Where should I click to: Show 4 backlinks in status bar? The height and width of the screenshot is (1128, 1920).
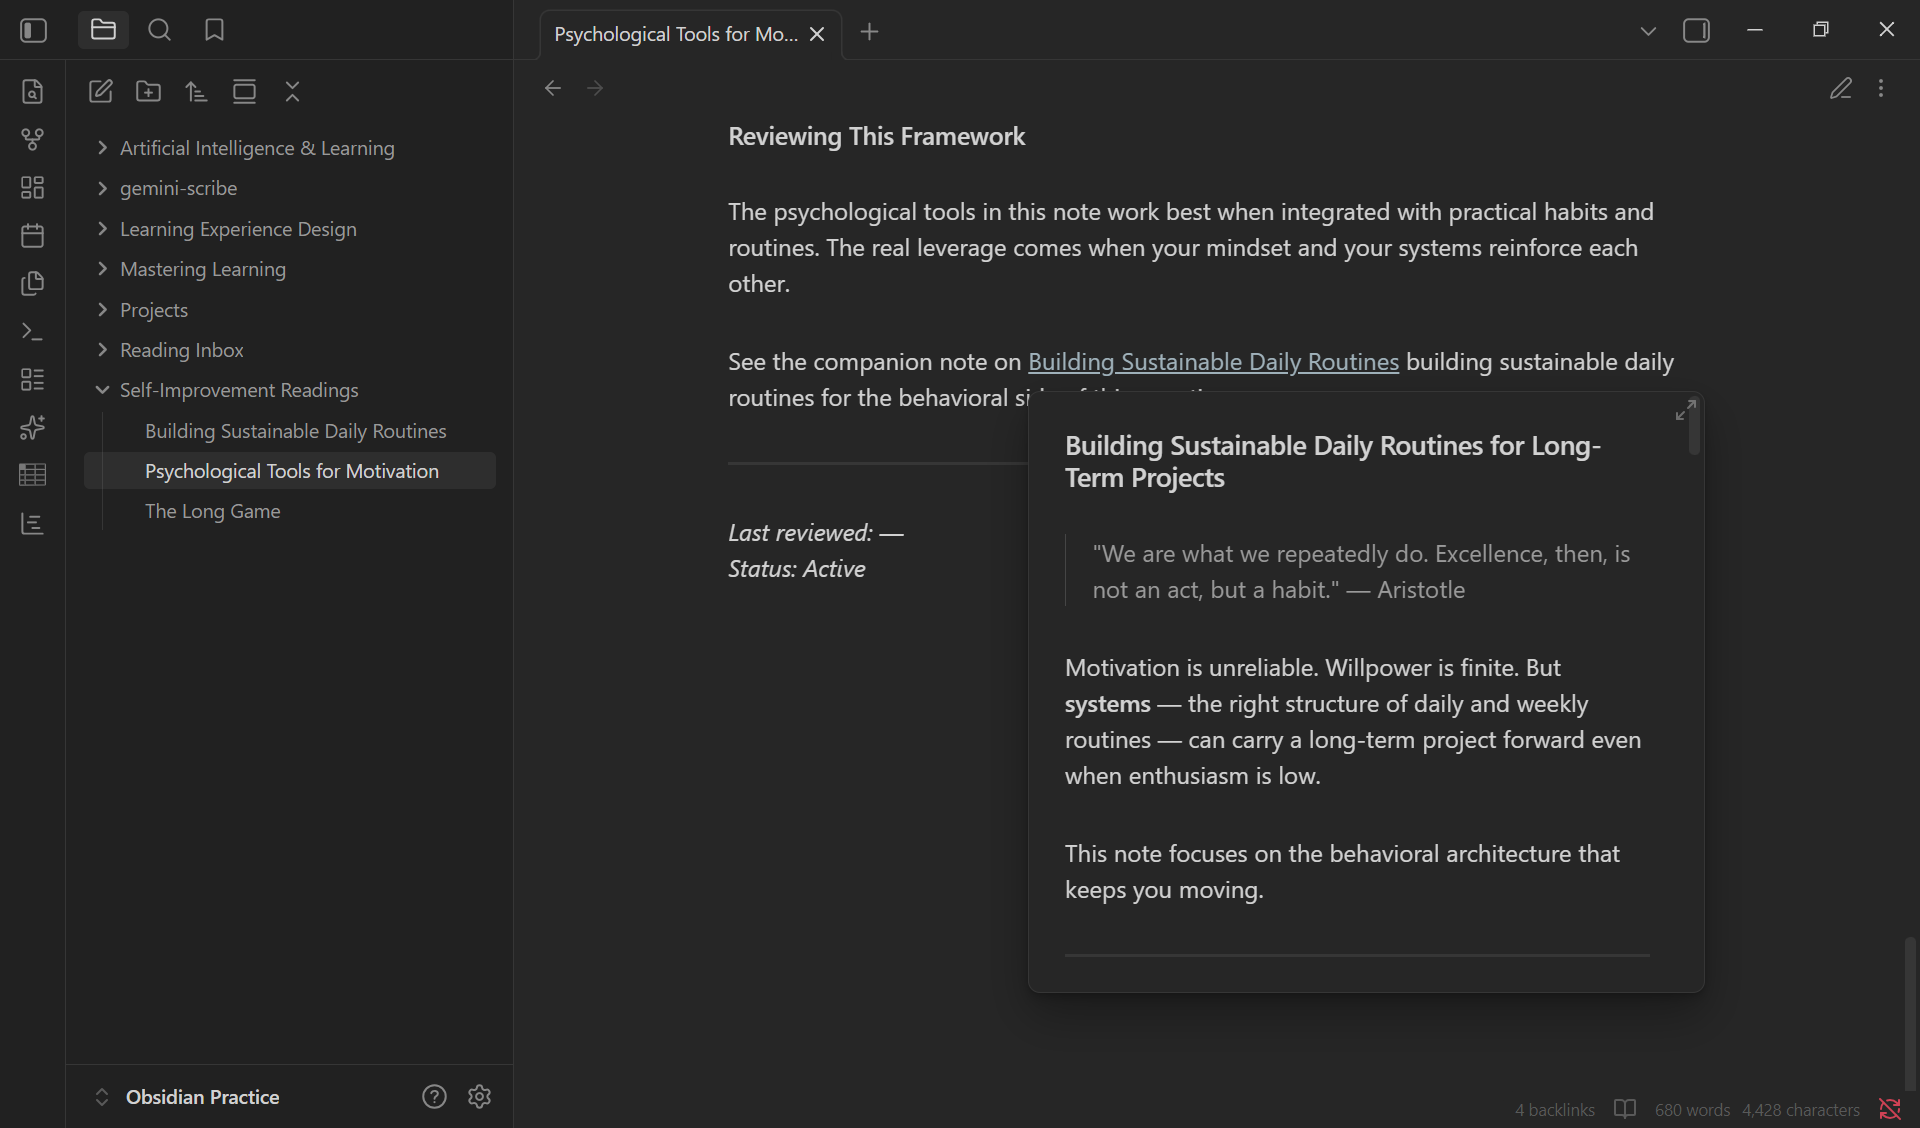tap(1554, 1110)
